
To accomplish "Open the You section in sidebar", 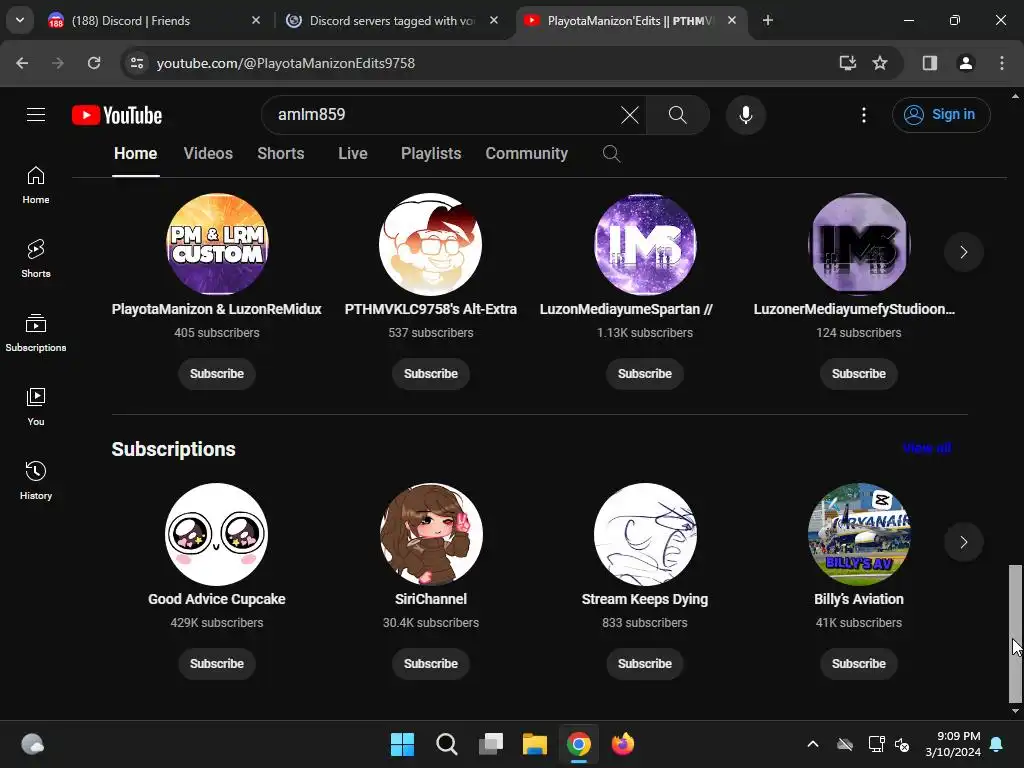I will tap(36, 406).
